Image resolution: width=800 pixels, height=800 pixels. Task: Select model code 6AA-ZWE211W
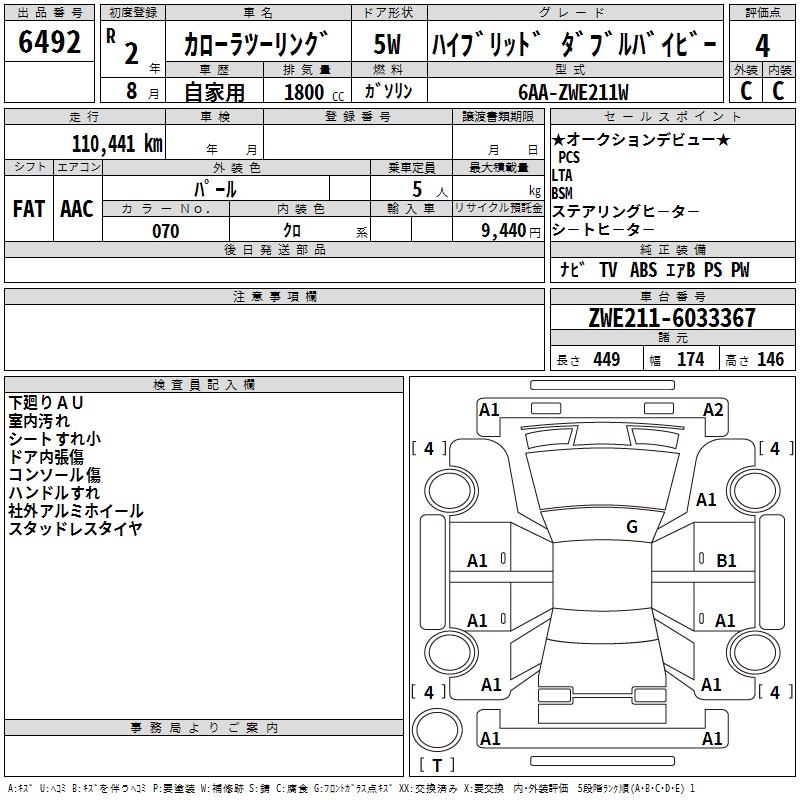pos(573,92)
